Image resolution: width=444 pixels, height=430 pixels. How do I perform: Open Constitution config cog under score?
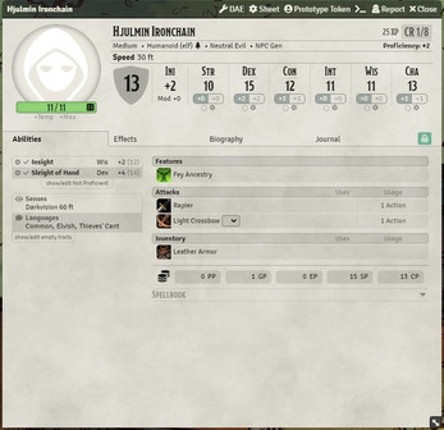click(294, 108)
